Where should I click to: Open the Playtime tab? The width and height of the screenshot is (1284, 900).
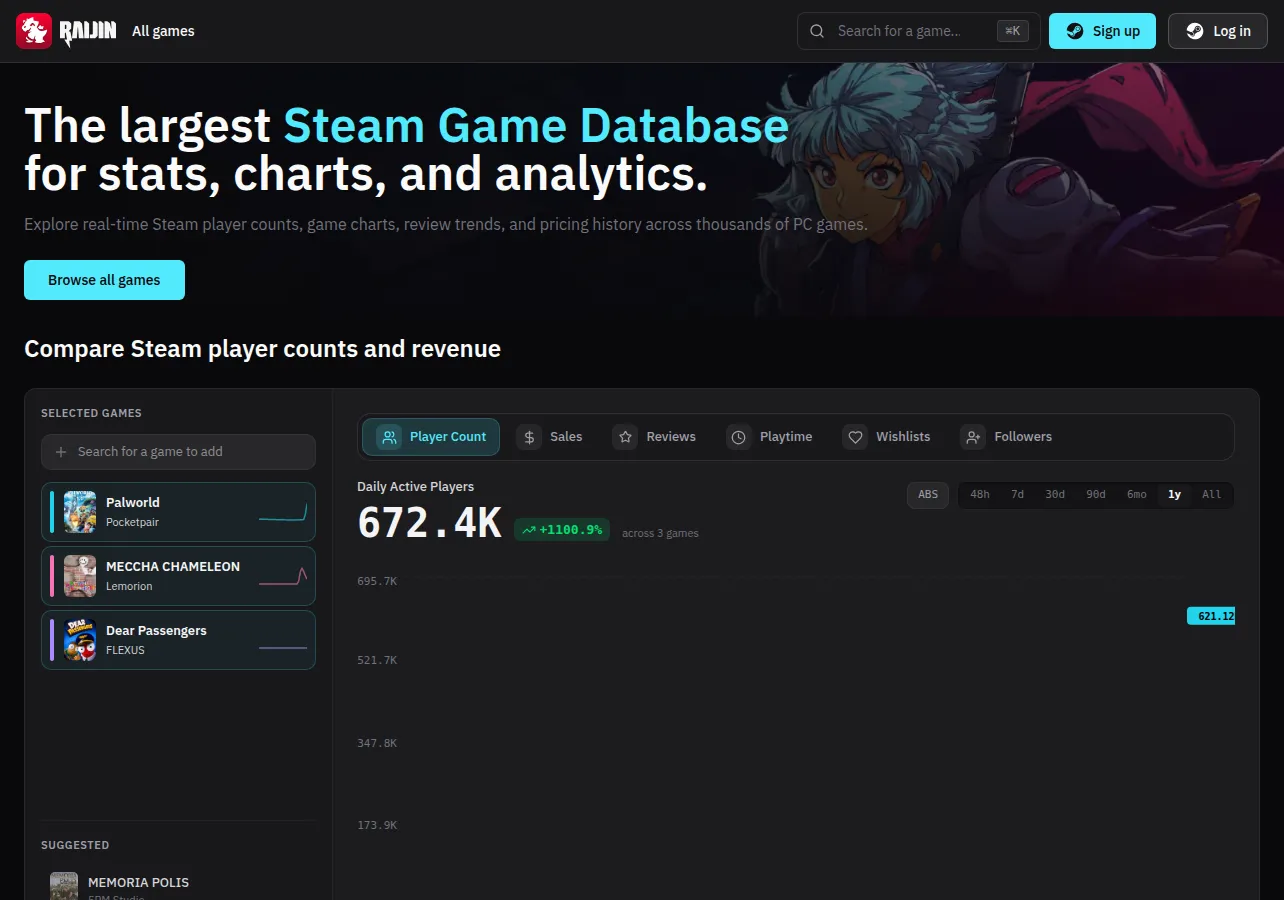tap(770, 437)
